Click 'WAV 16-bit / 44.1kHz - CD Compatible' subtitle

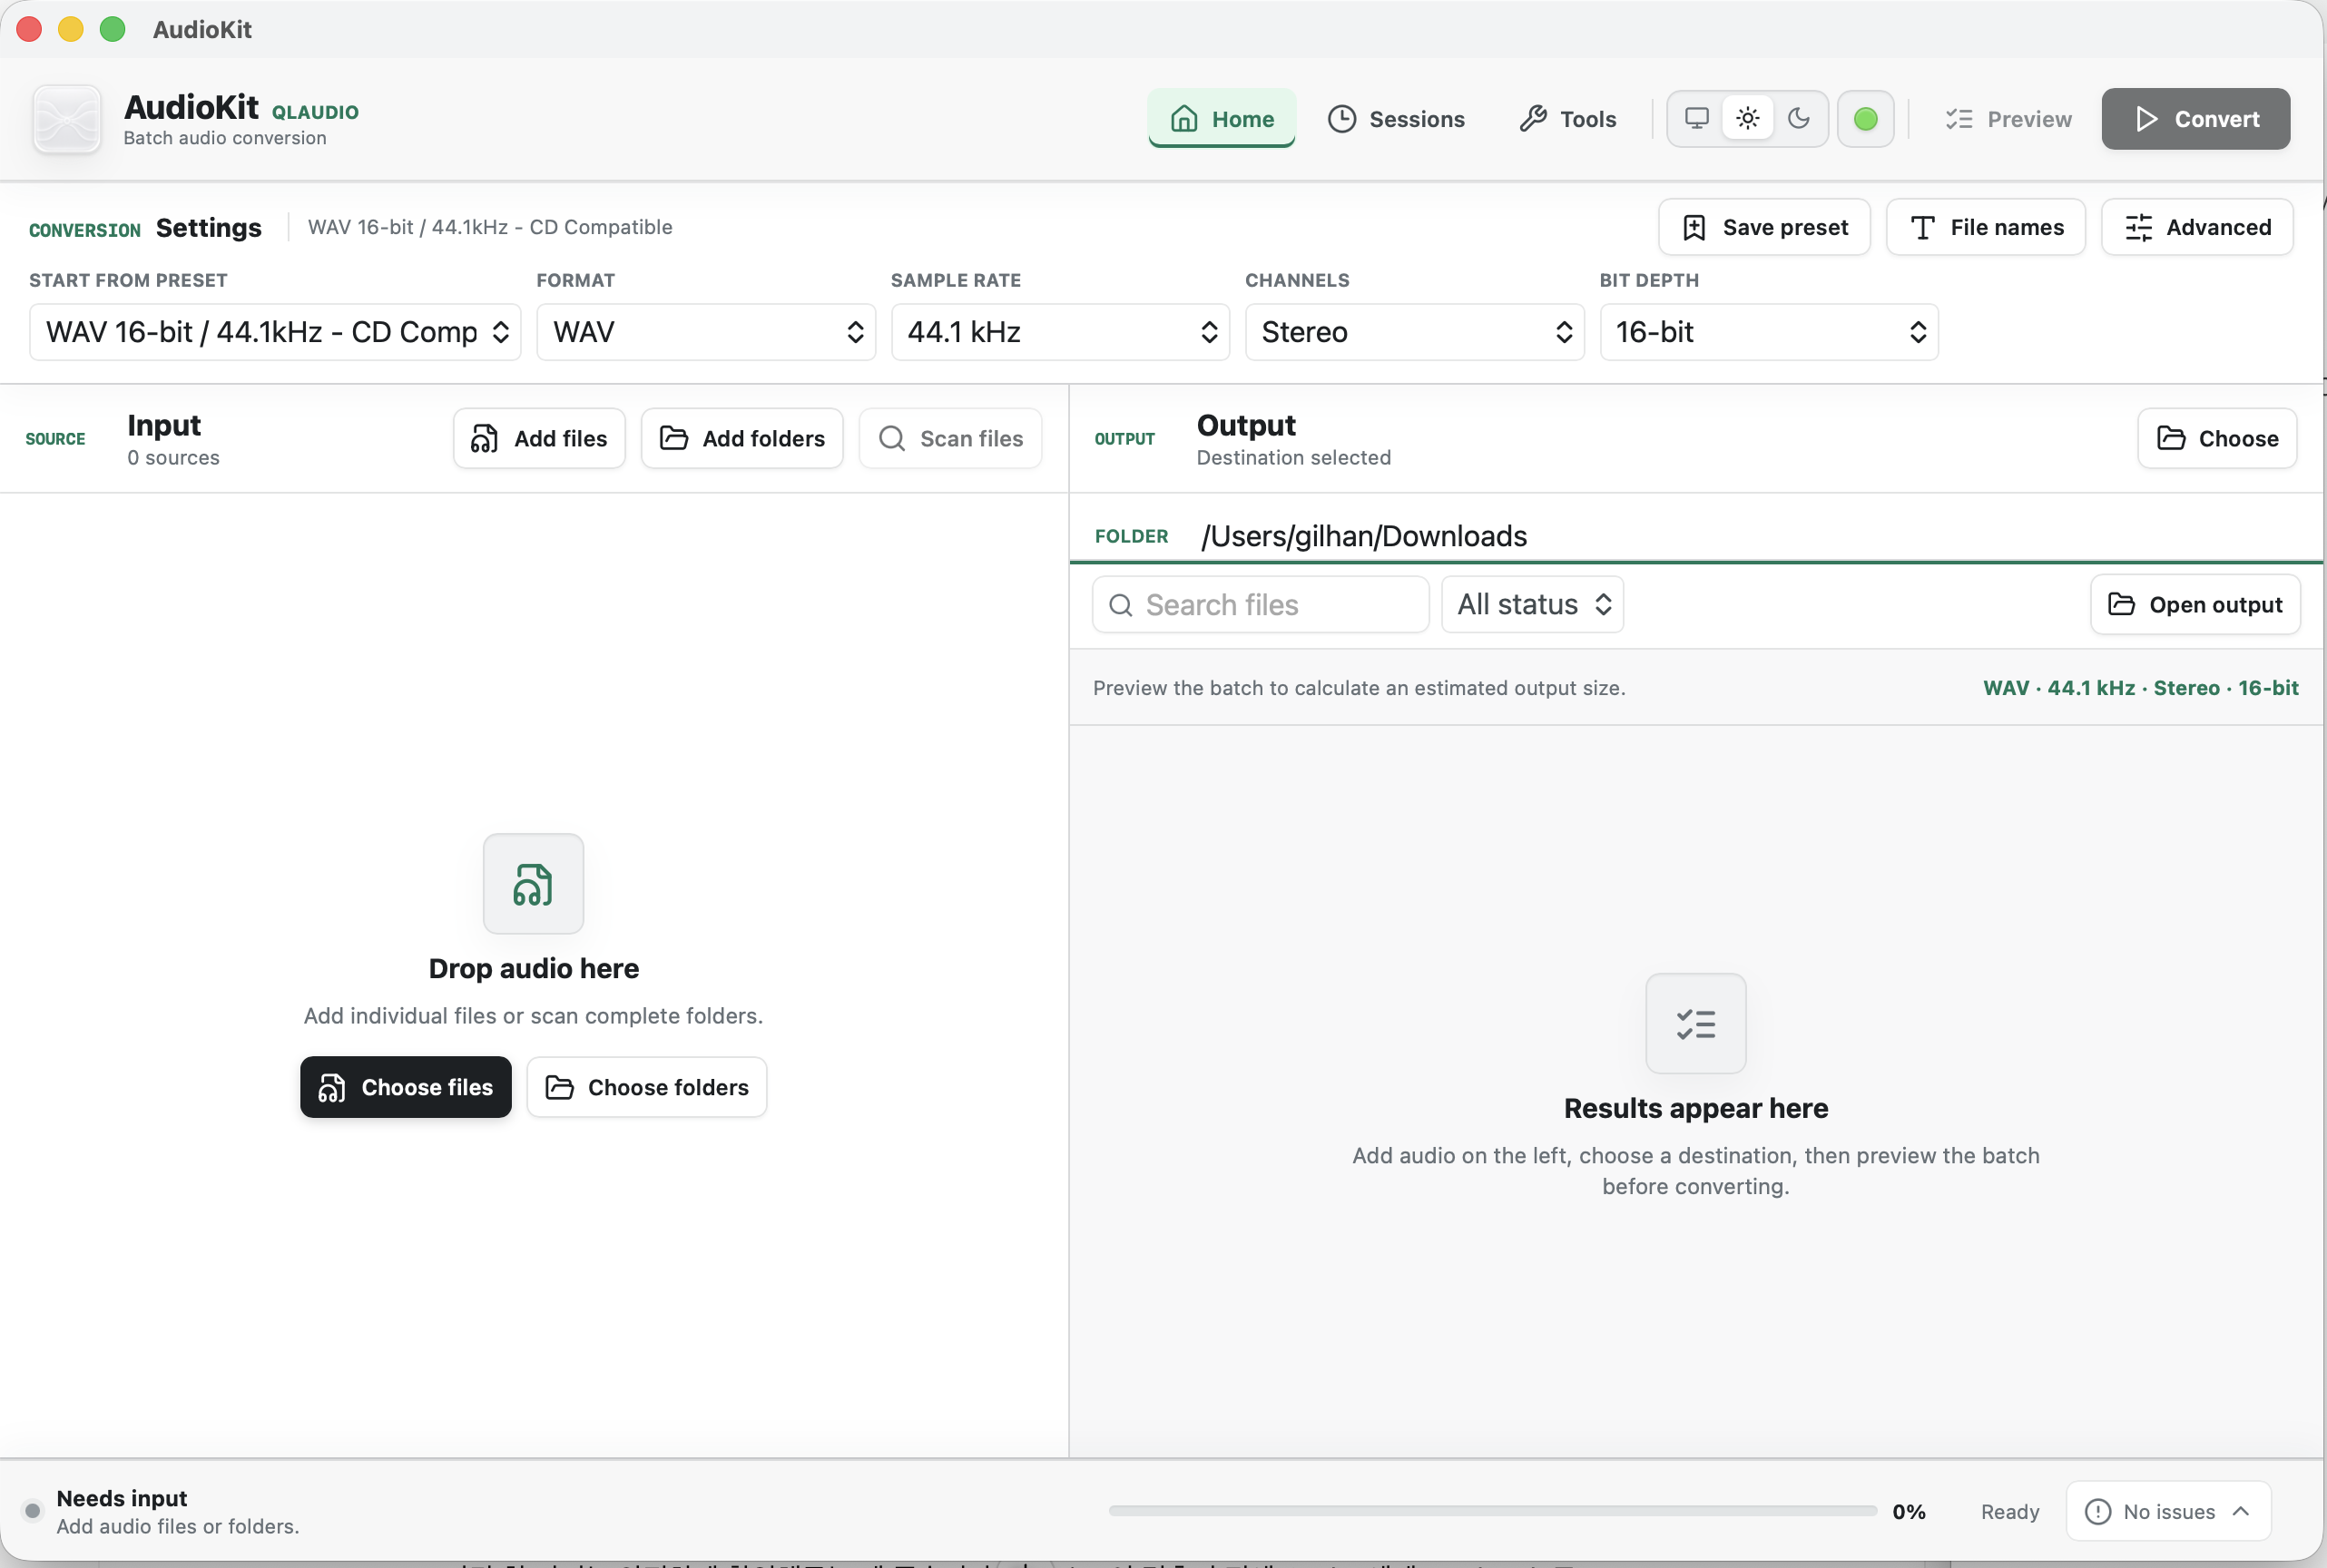click(x=490, y=227)
